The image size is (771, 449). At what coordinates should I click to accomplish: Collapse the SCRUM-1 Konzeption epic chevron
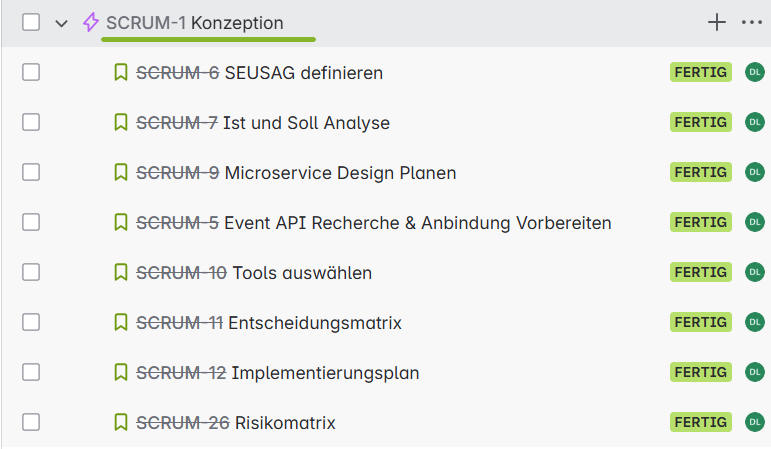click(61, 23)
